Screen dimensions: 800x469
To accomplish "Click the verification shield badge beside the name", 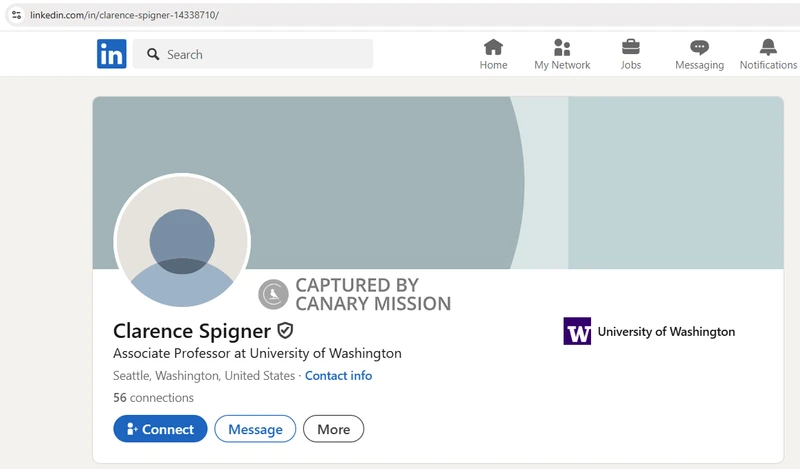I will click(x=285, y=331).
